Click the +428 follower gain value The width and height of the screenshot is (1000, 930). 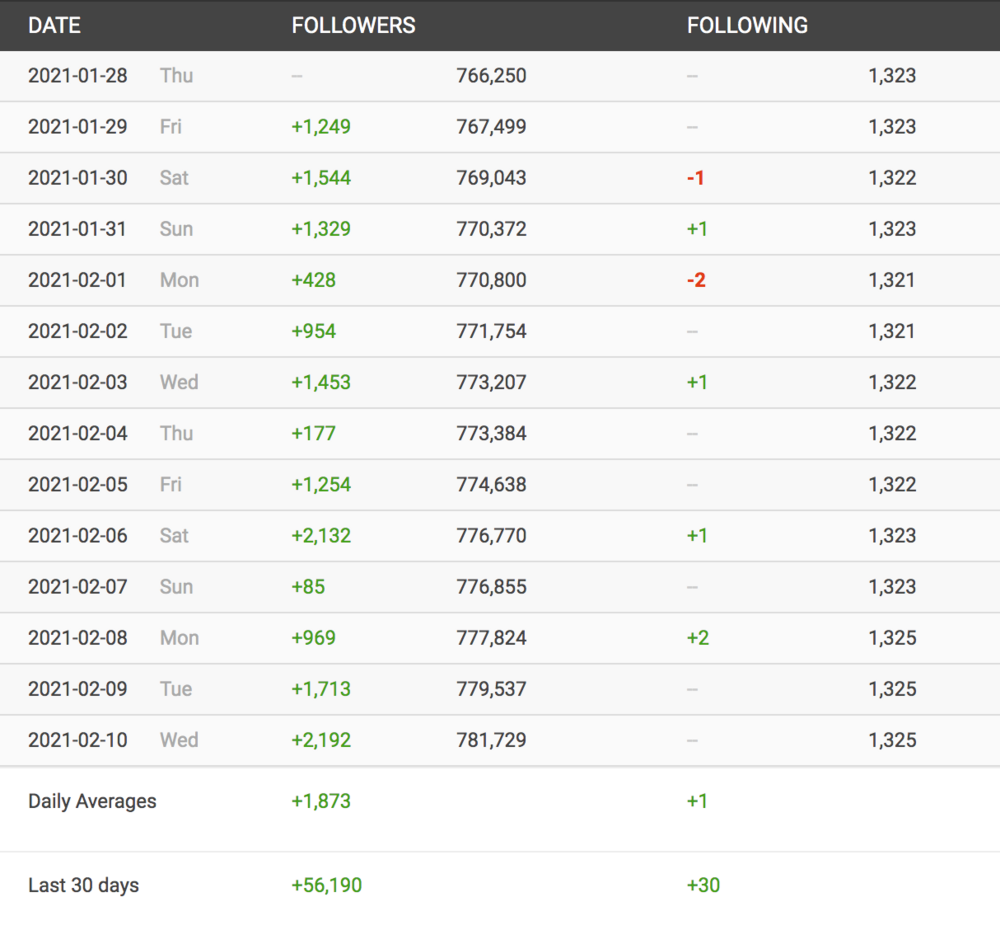pyautogui.click(x=313, y=280)
